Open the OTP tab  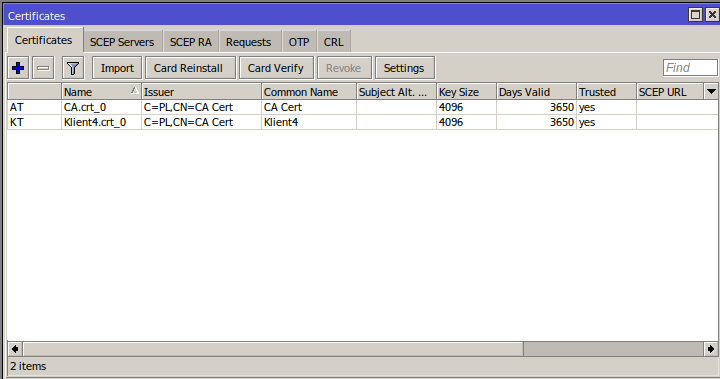pyautogui.click(x=299, y=42)
